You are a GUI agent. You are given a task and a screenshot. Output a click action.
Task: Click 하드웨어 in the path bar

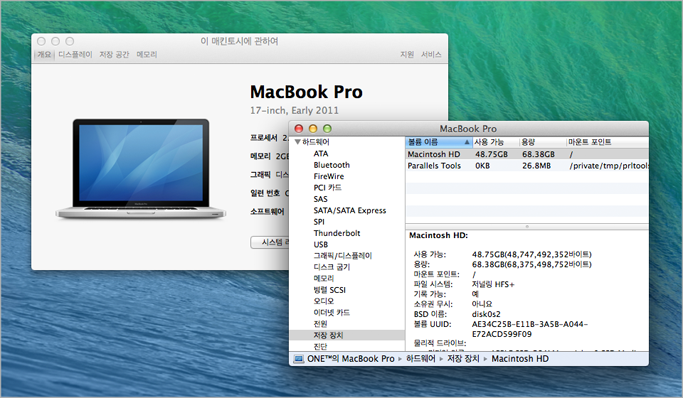(421, 359)
